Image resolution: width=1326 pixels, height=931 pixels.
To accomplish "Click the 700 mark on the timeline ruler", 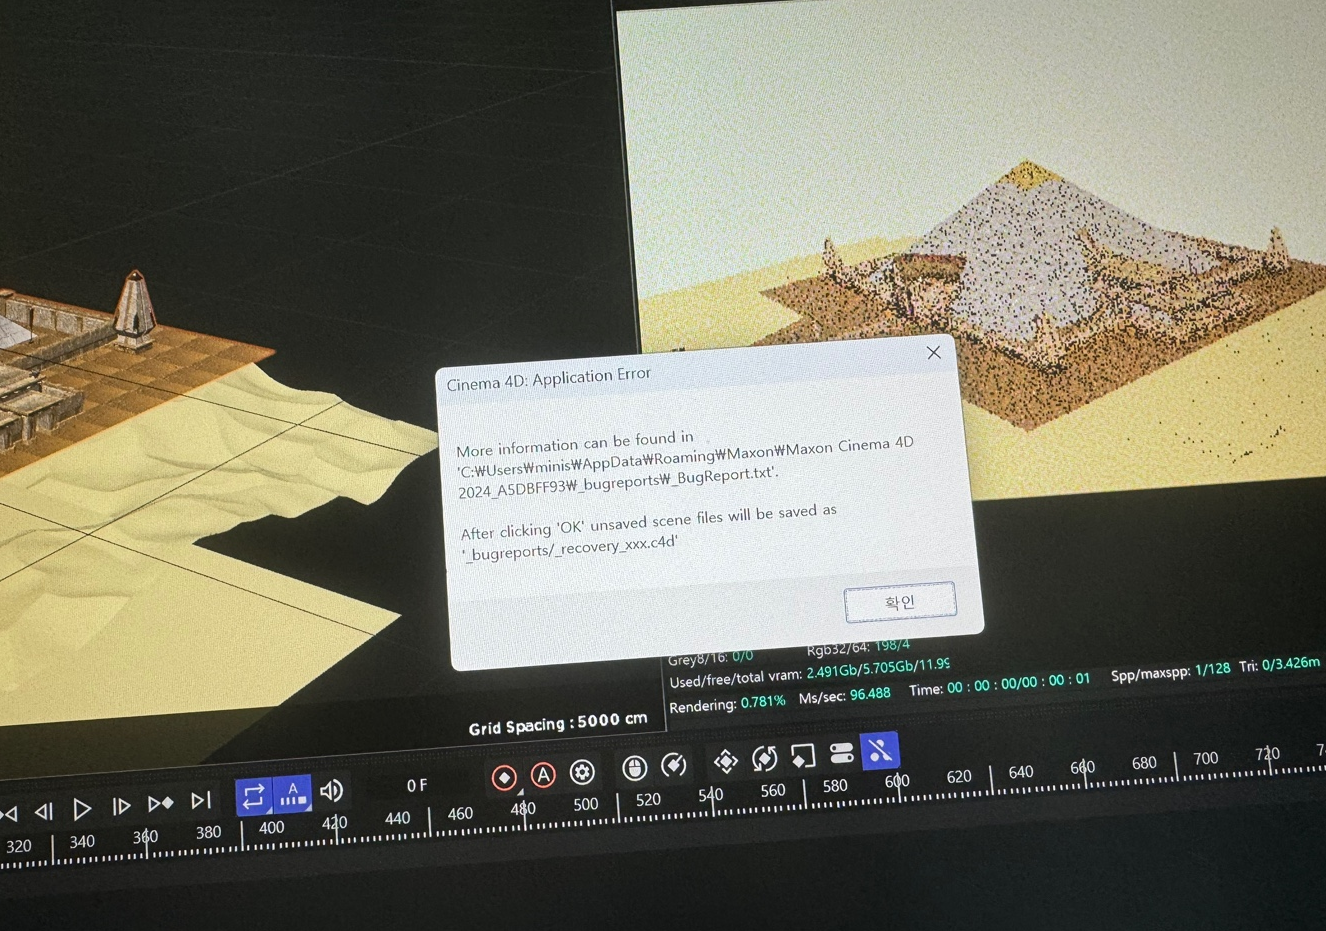I will point(1206,758).
